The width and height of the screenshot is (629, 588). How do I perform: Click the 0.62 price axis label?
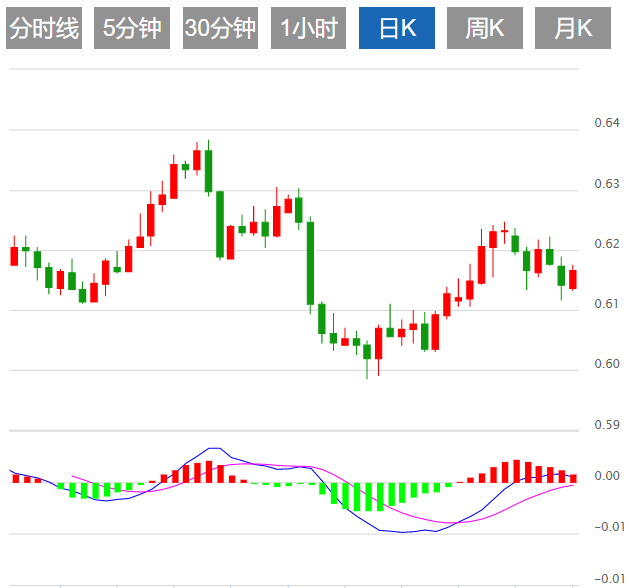tap(607, 244)
